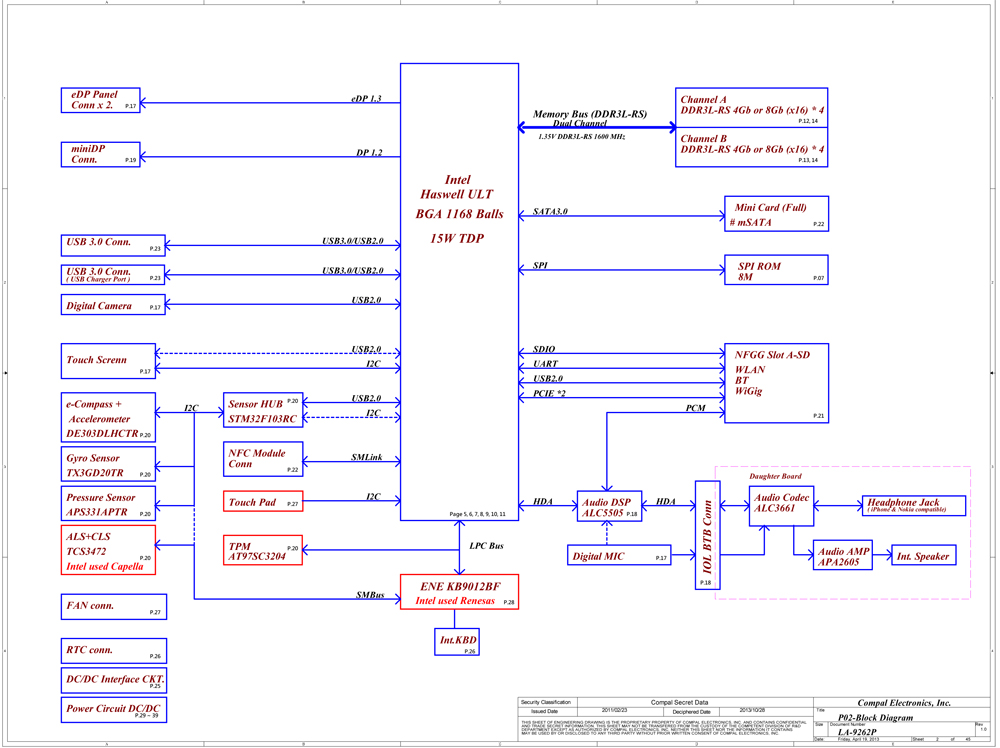Click the 'LA-9262P' document number
1000x748 pixels.
pos(857,732)
